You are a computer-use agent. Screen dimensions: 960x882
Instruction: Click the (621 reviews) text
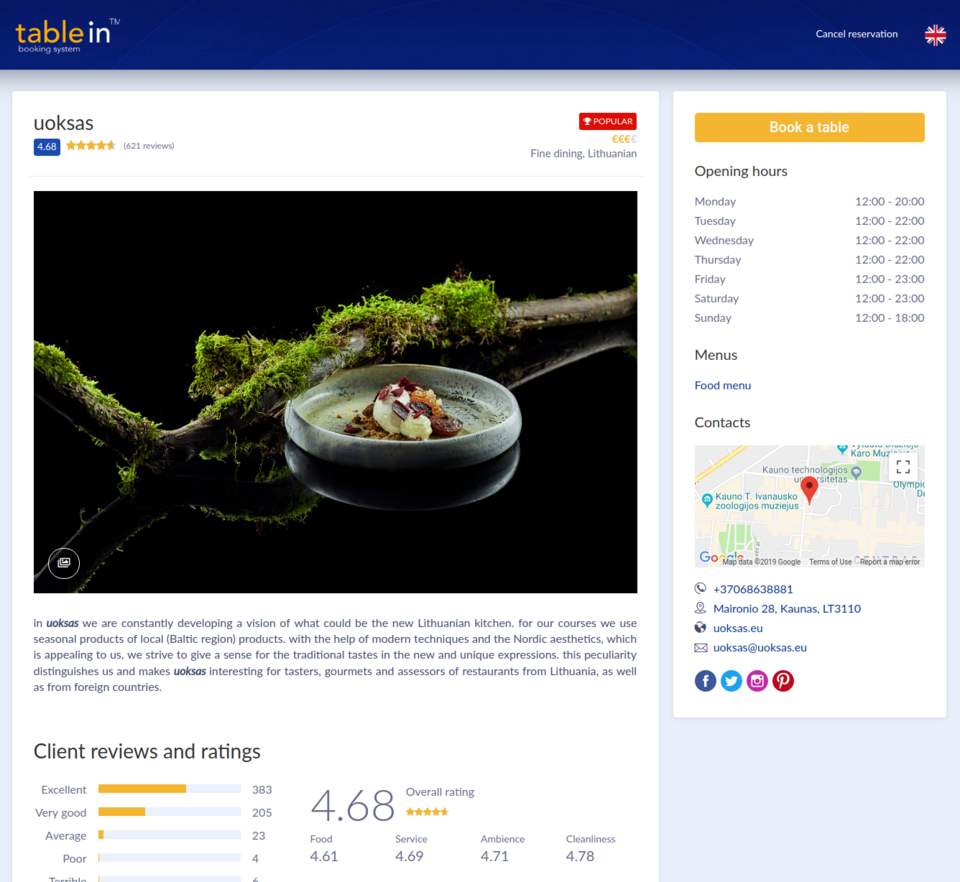coord(149,146)
